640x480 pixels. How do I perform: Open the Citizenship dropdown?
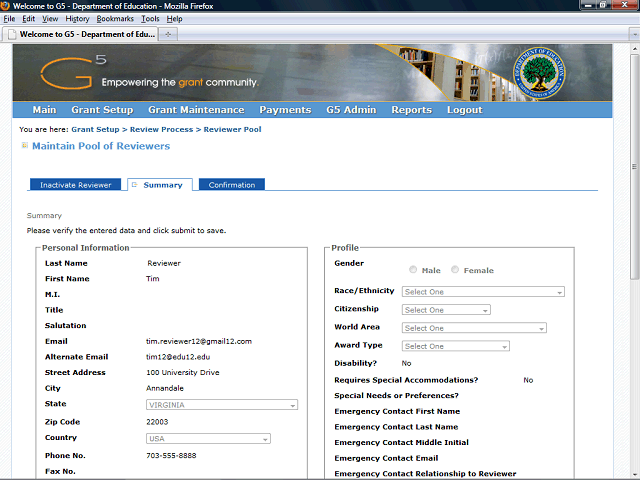click(x=446, y=310)
